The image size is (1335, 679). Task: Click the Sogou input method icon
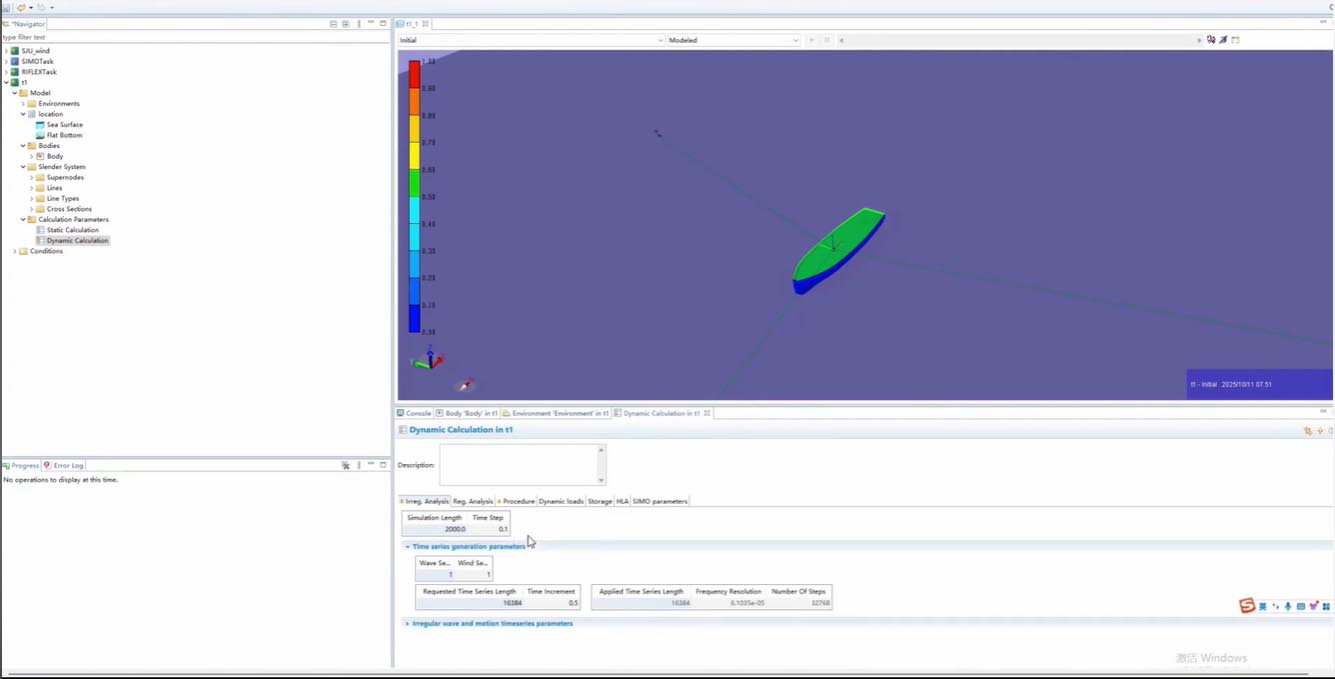coord(1247,606)
